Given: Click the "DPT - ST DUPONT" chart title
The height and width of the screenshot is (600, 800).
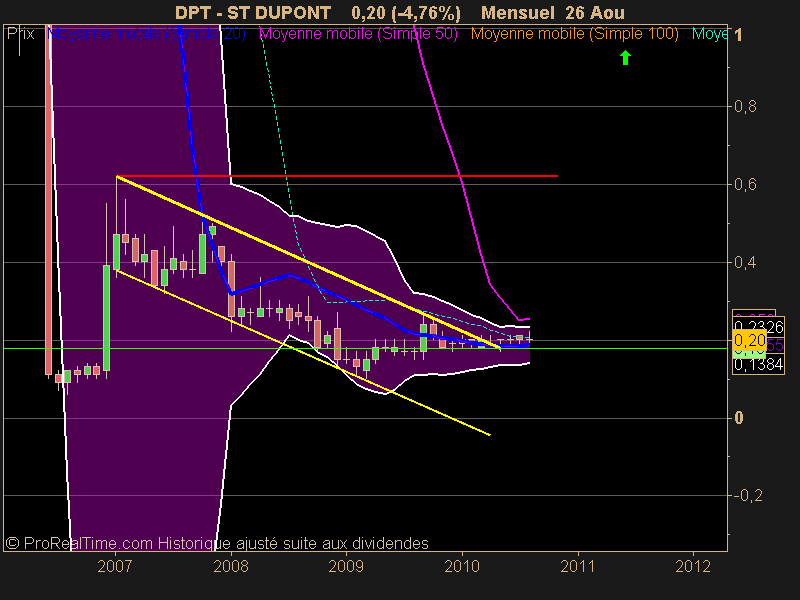Looking at the screenshot, I should point(253,12).
